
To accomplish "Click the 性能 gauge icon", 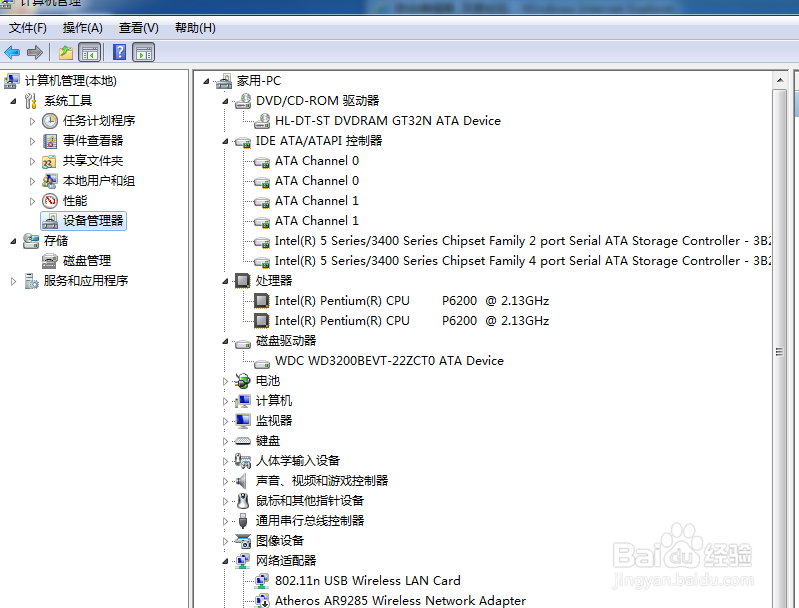I will (50, 201).
